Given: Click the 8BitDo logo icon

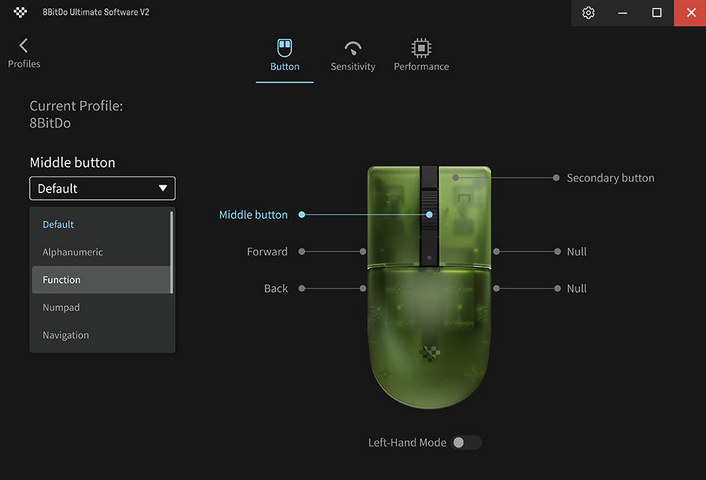Looking at the screenshot, I should pyautogui.click(x=20, y=13).
